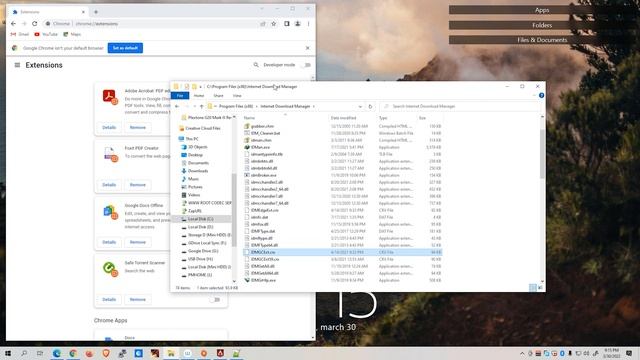
Task: Toggle Developer mode switch in Chrome
Action: click(x=307, y=65)
